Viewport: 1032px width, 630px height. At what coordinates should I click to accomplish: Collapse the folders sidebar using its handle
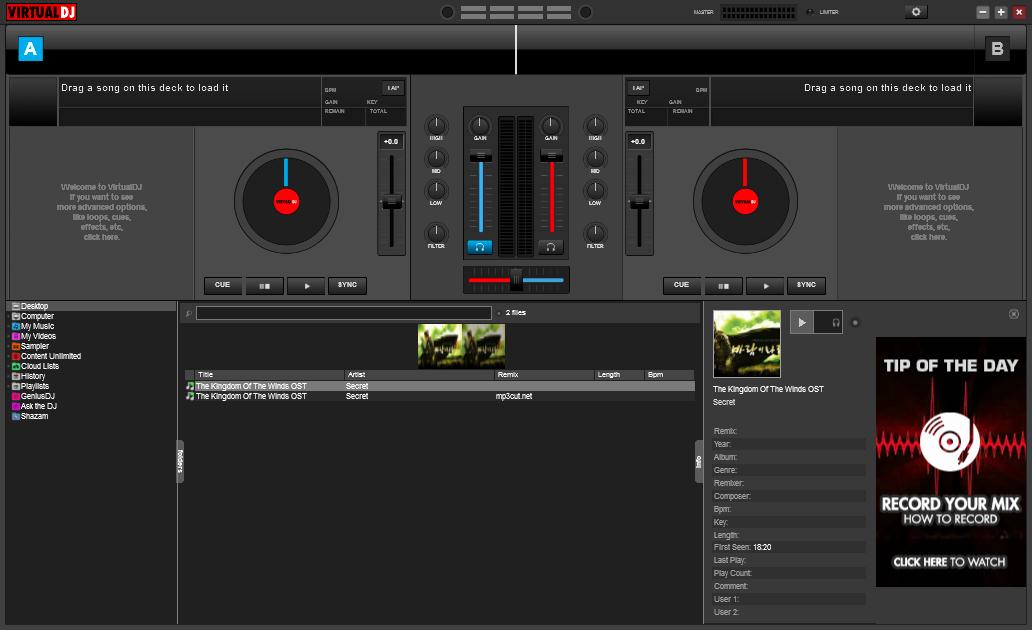coord(180,461)
